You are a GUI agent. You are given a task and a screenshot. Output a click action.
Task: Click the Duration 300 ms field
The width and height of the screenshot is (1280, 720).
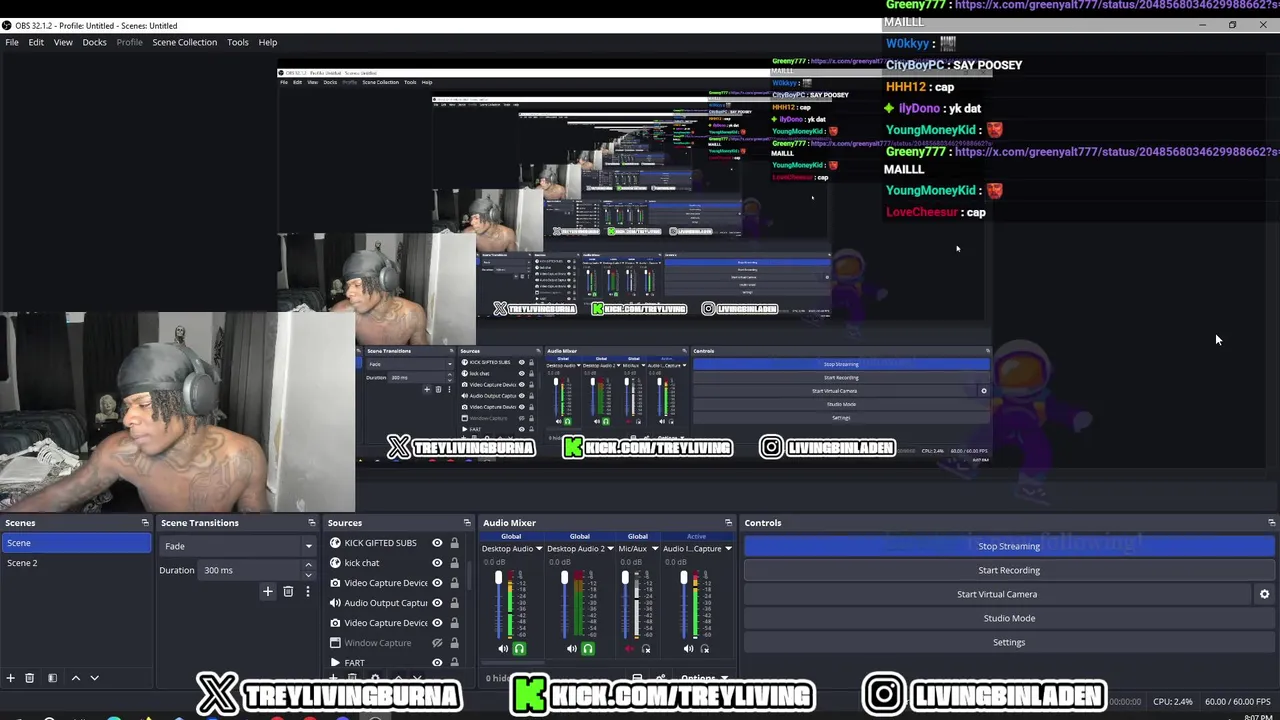pyautogui.click(x=250, y=570)
